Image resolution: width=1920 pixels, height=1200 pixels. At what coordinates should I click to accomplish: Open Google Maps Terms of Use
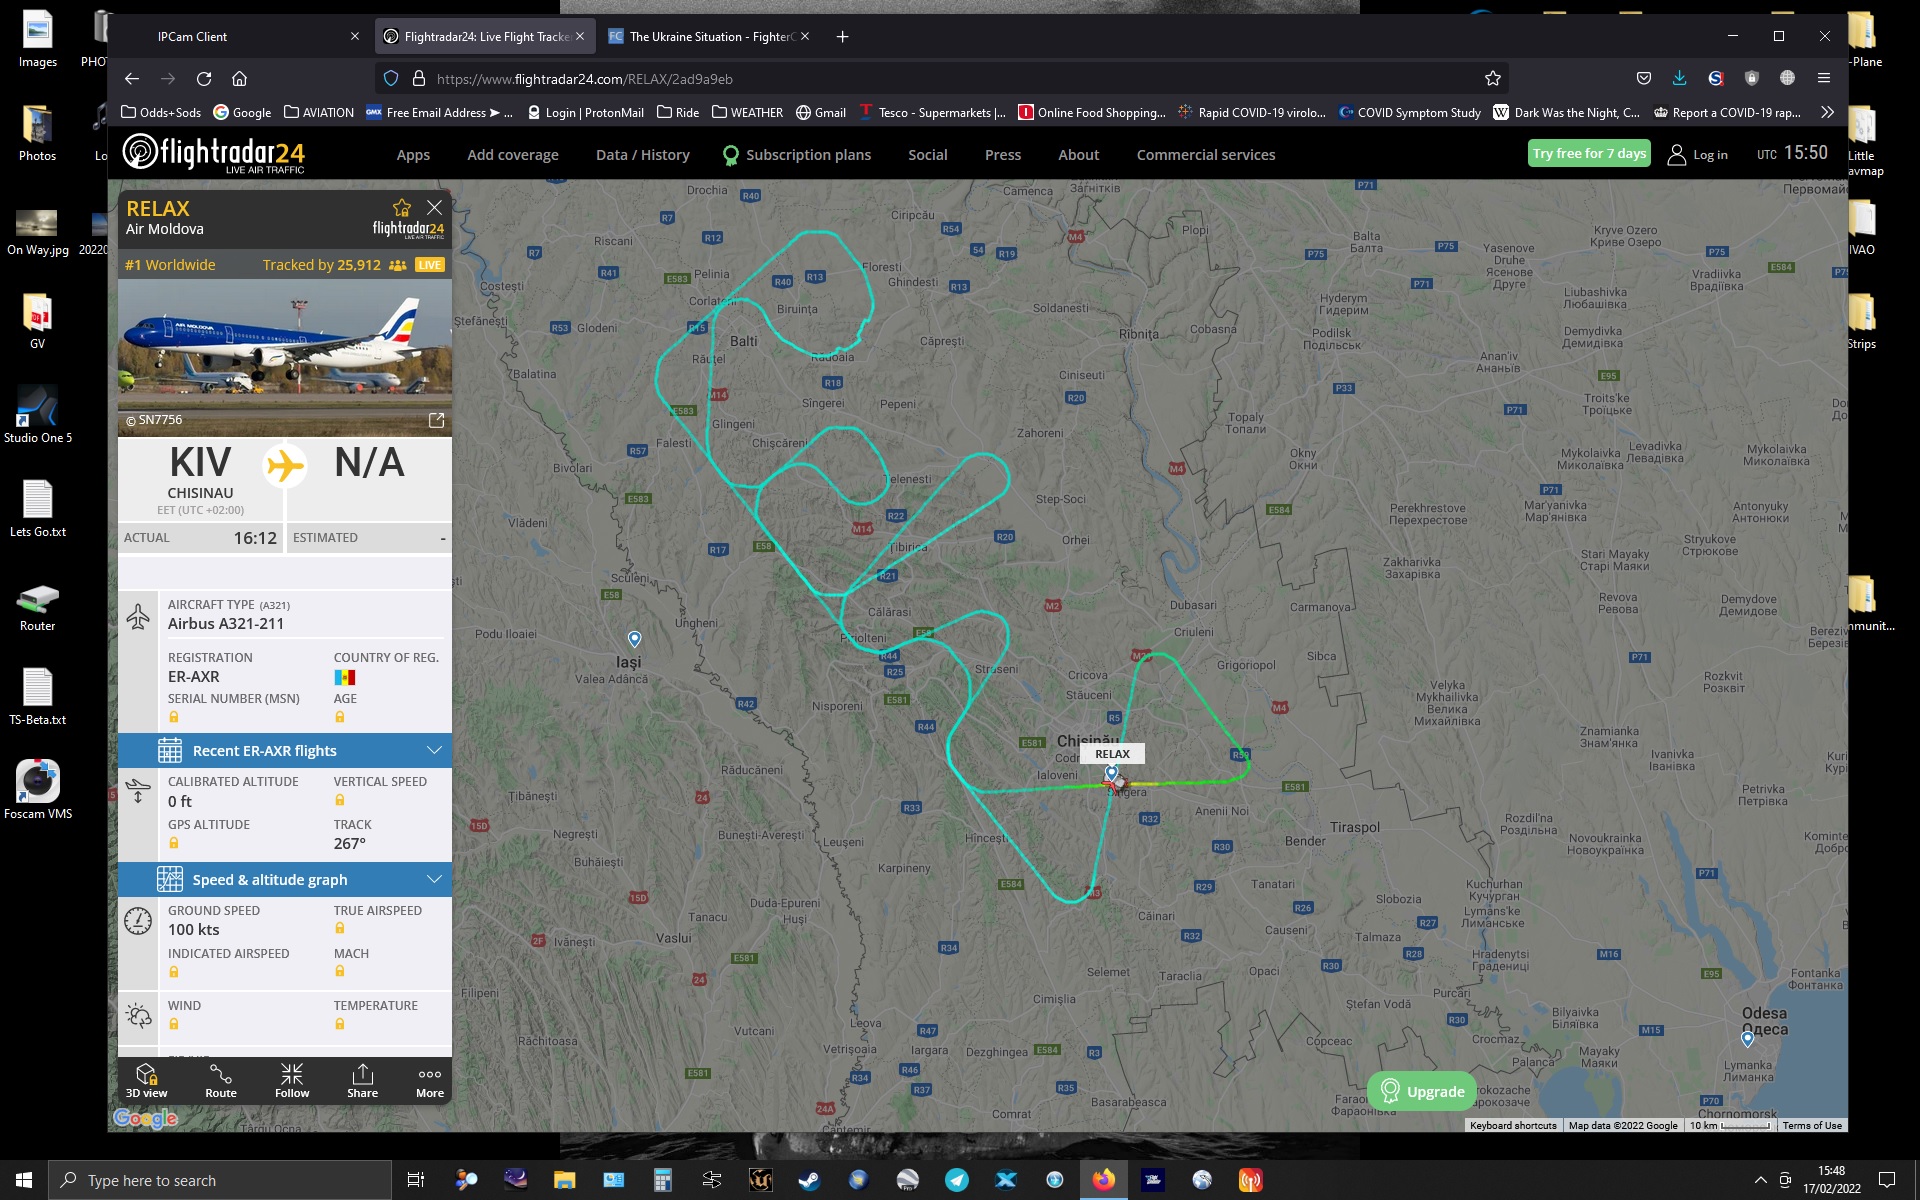click(1812, 1126)
